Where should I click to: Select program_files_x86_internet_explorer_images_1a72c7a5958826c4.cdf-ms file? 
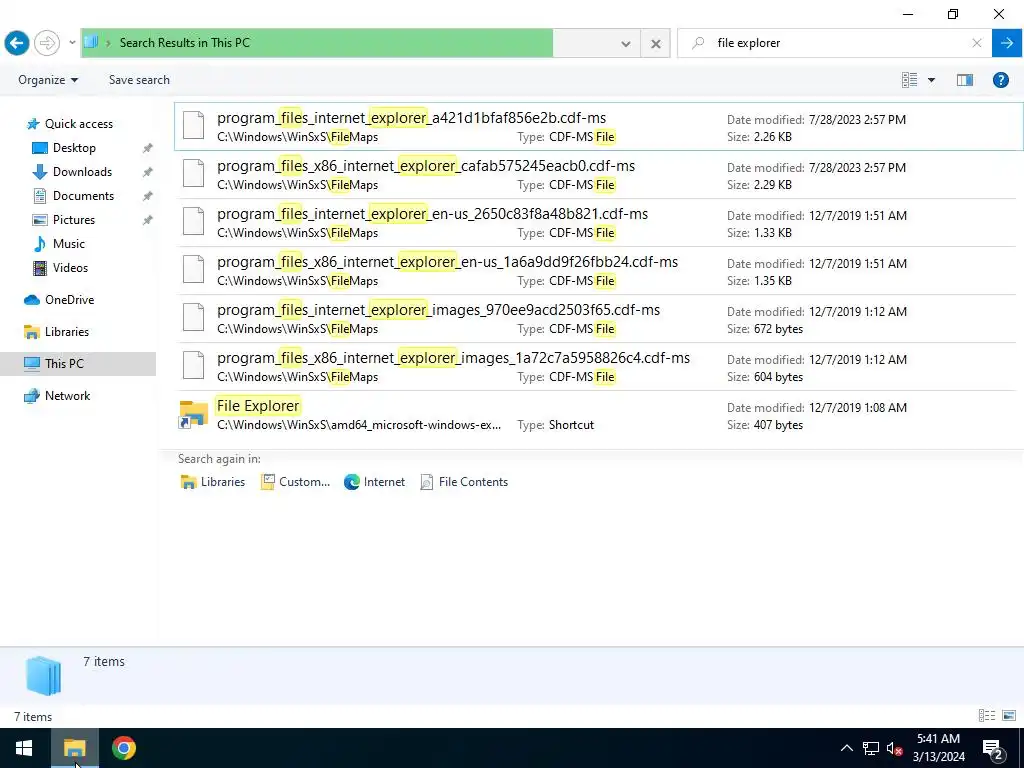tap(599, 366)
